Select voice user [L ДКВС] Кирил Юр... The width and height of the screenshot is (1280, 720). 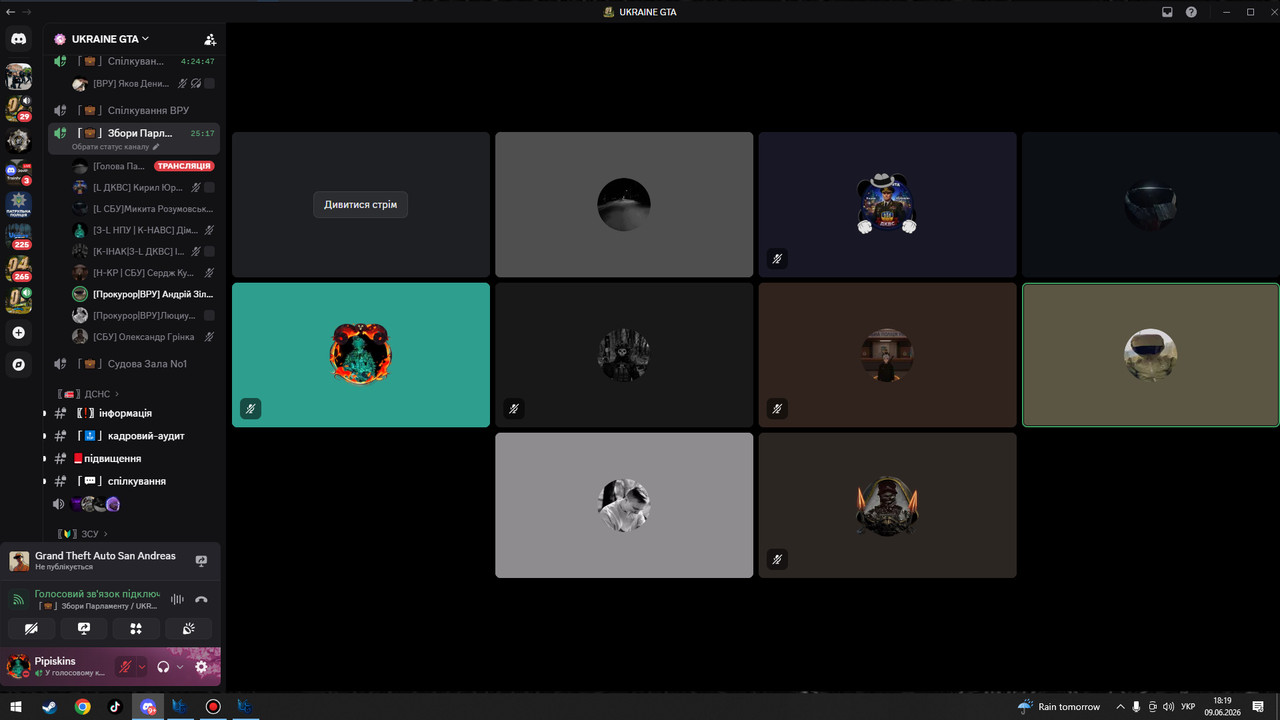144,187
